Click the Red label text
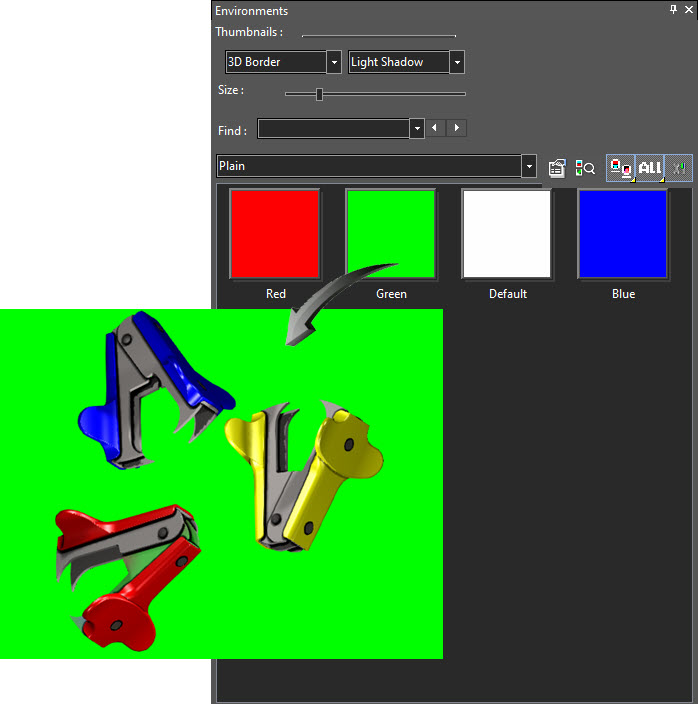 [x=276, y=294]
